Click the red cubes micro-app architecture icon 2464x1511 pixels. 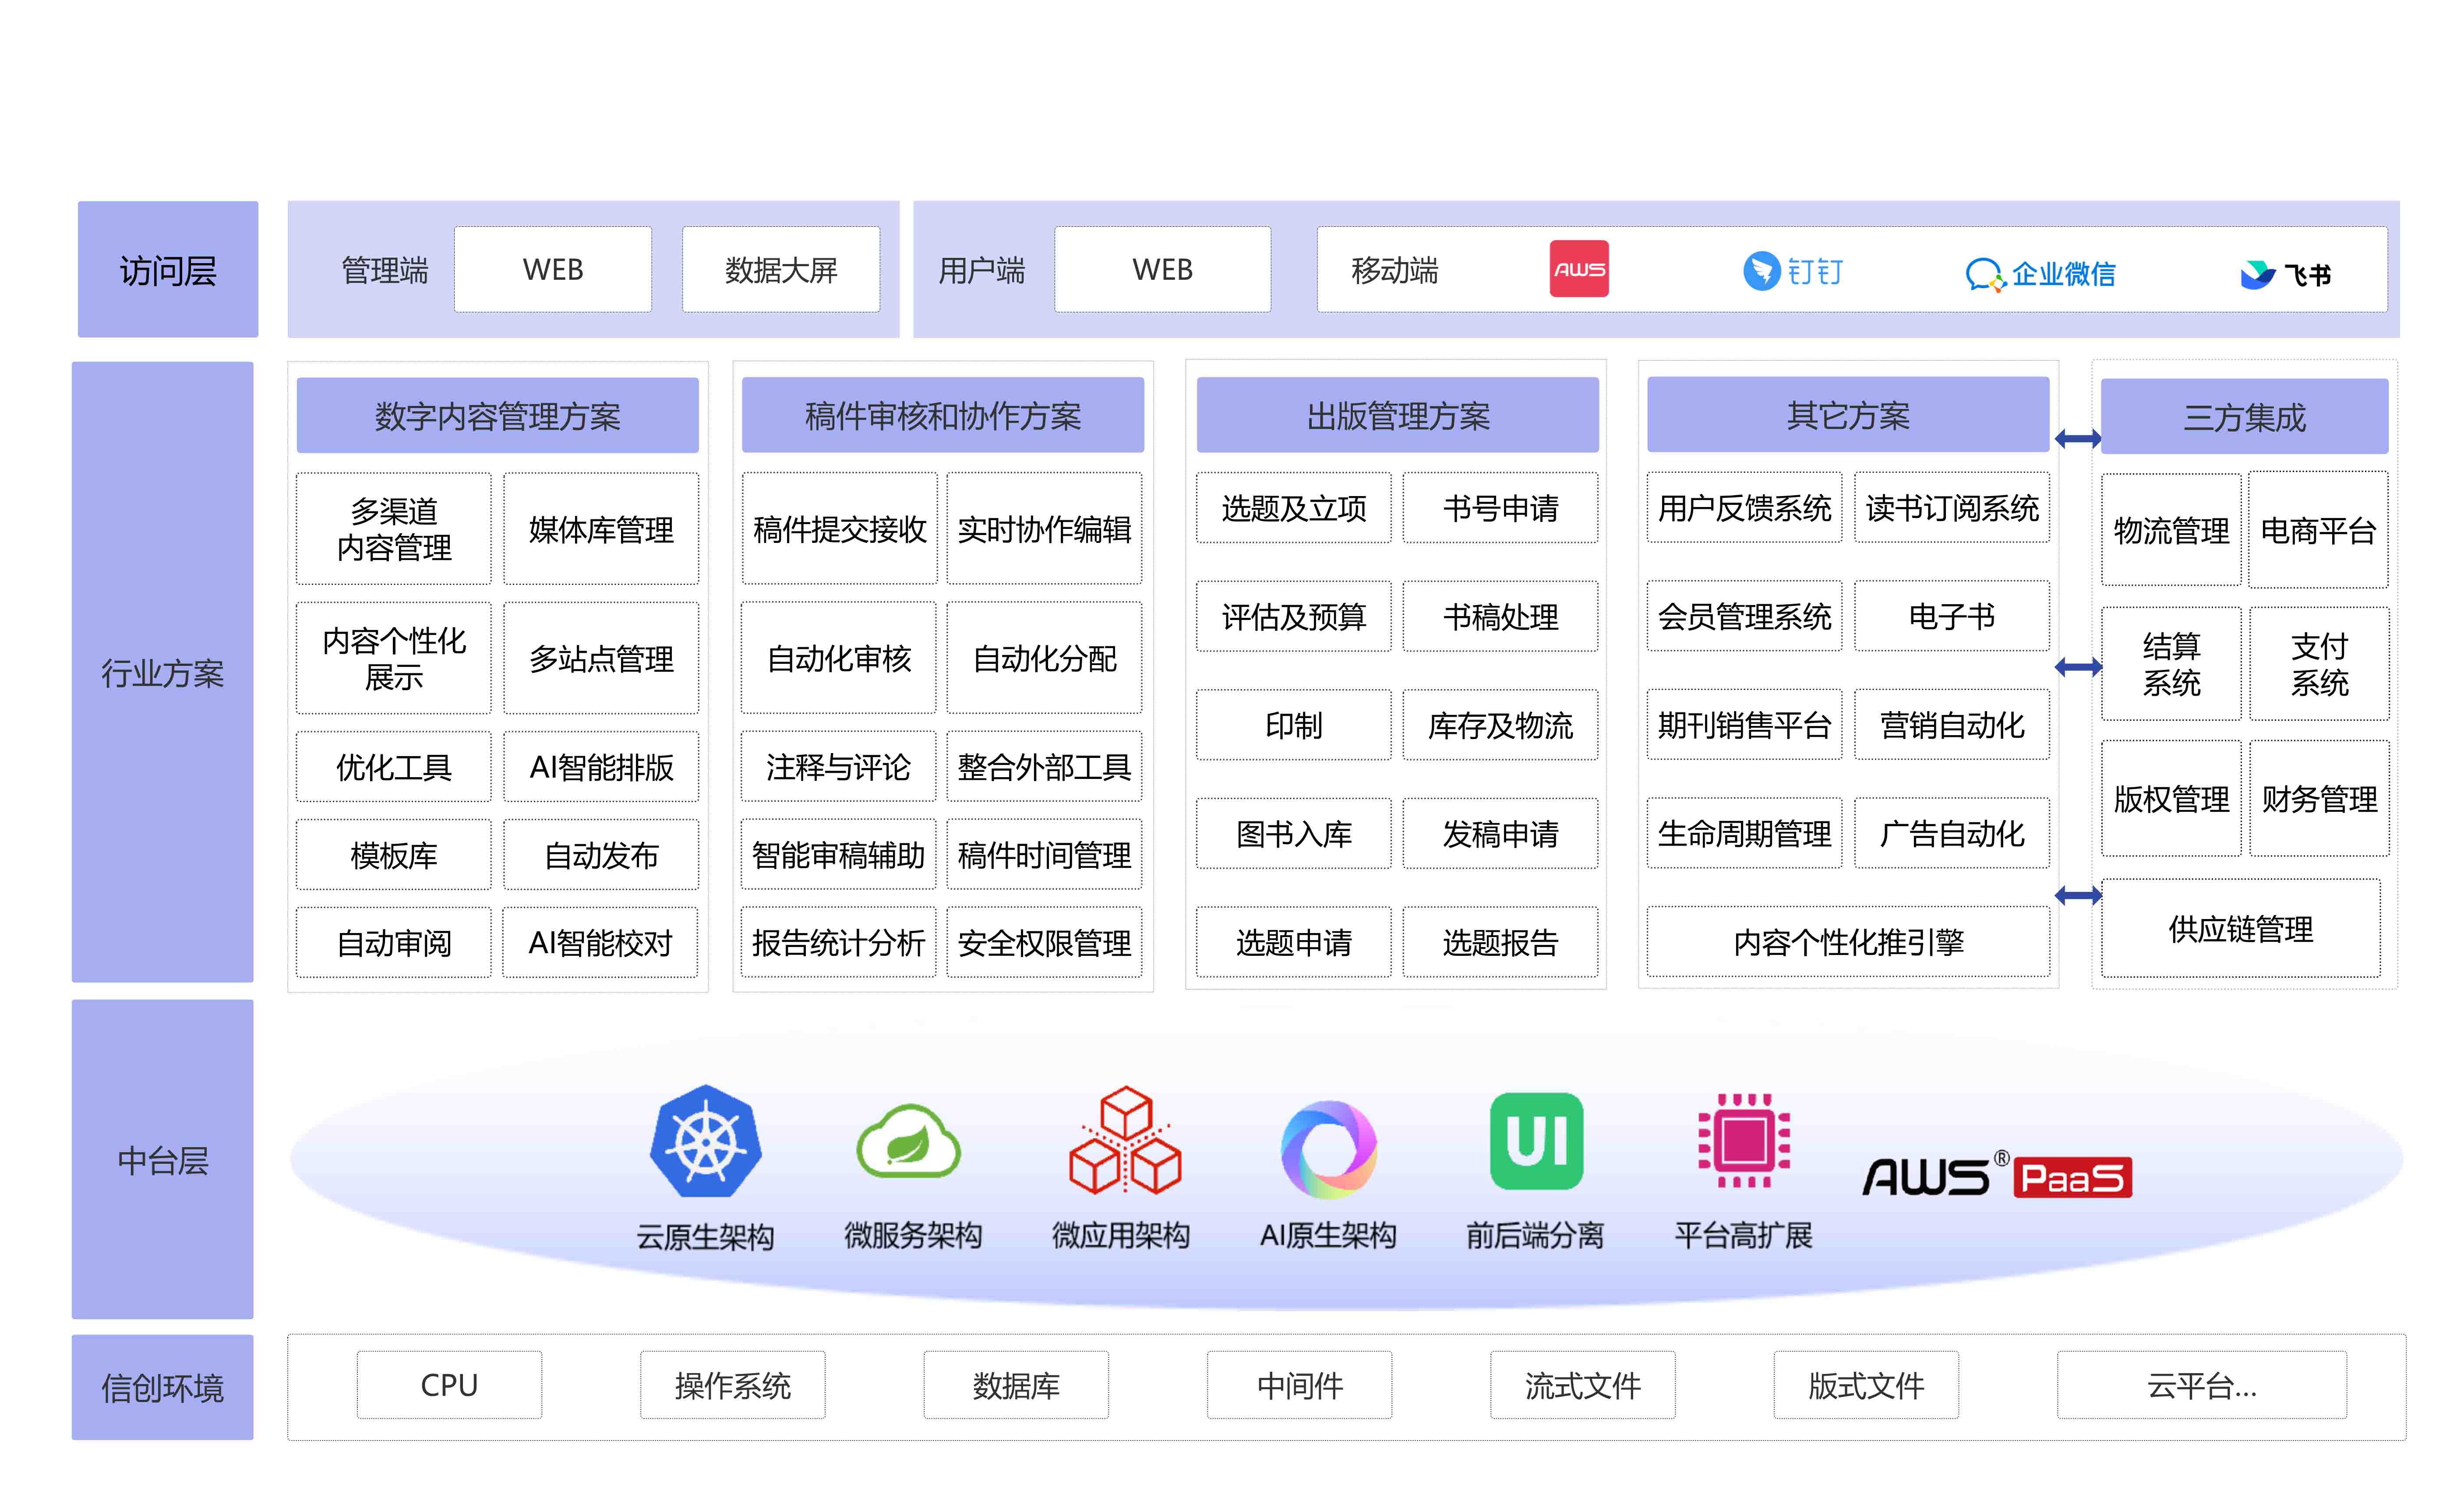click(1125, 1141)
